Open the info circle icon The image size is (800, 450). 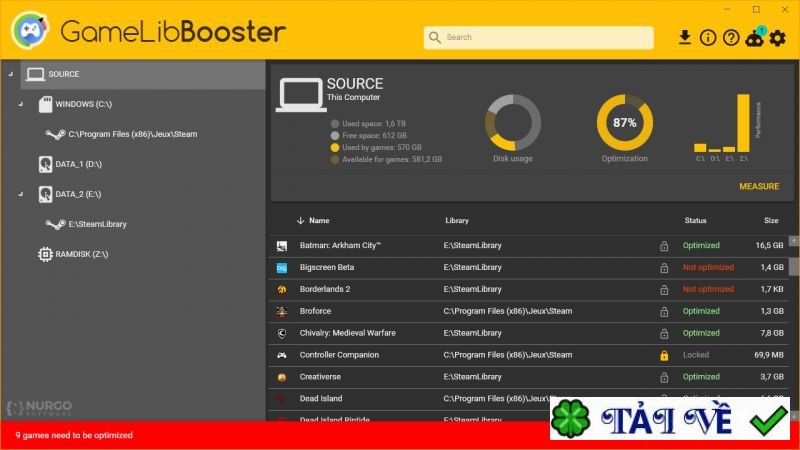tap(708, 37)
